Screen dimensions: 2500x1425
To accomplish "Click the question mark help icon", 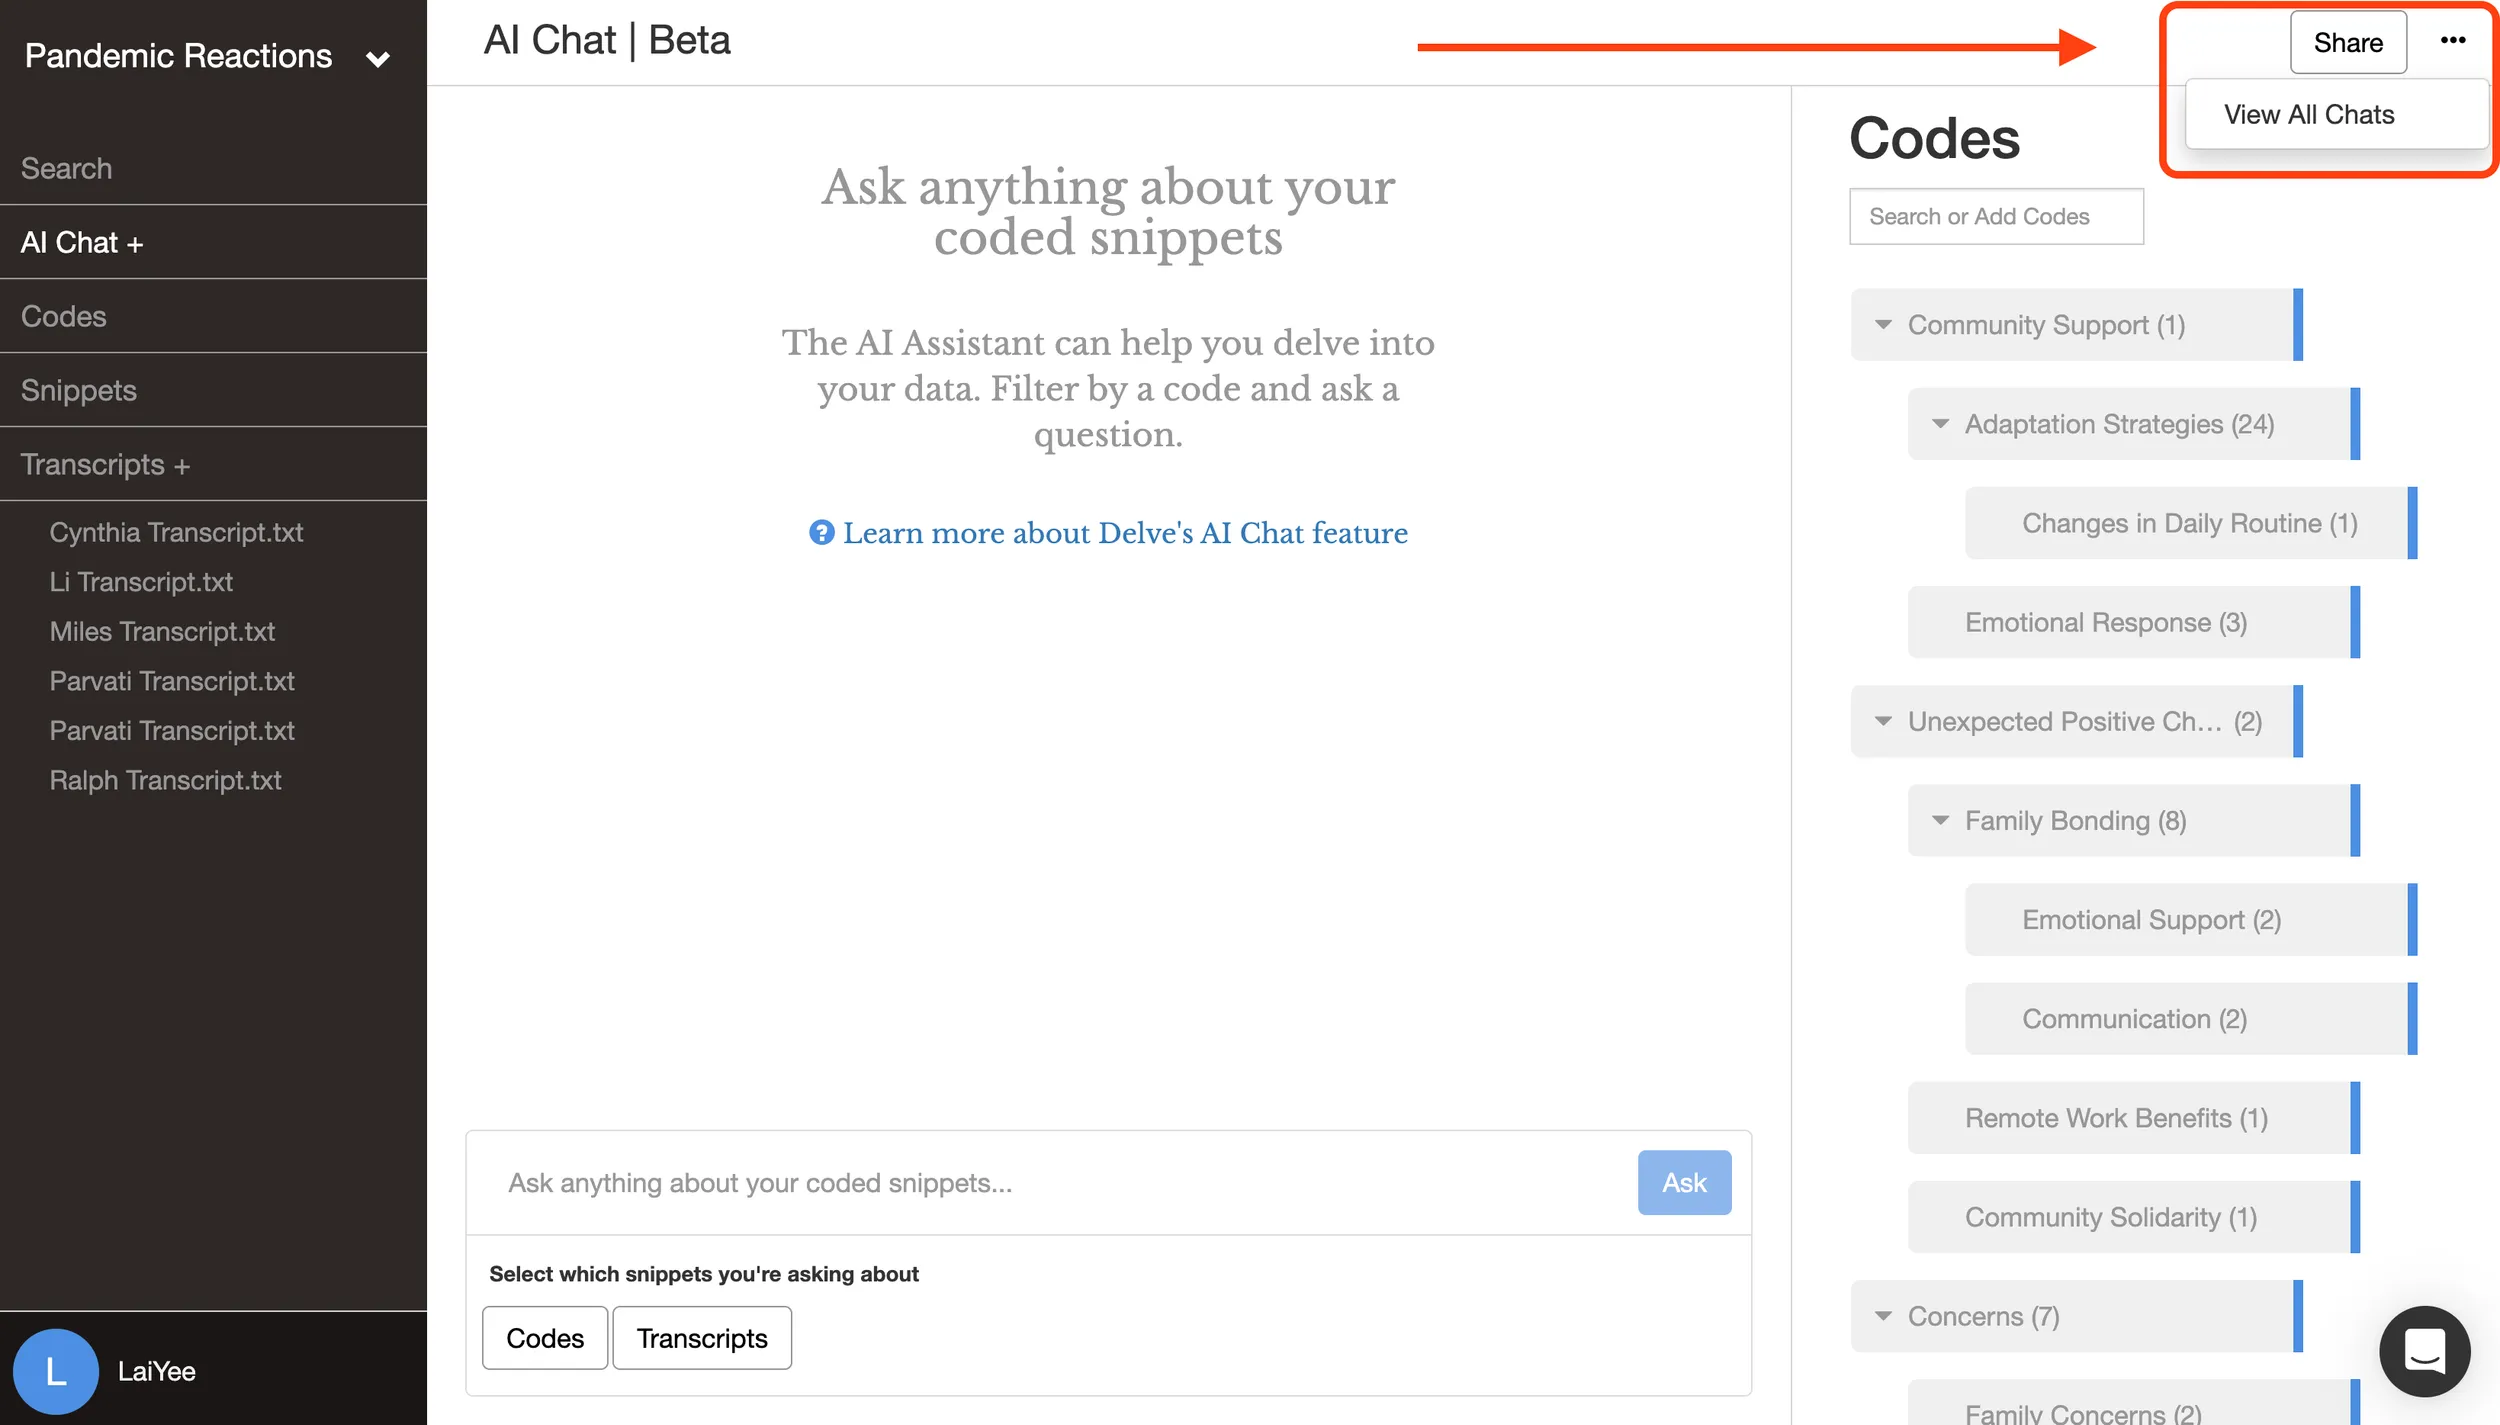I will [821, 533].
